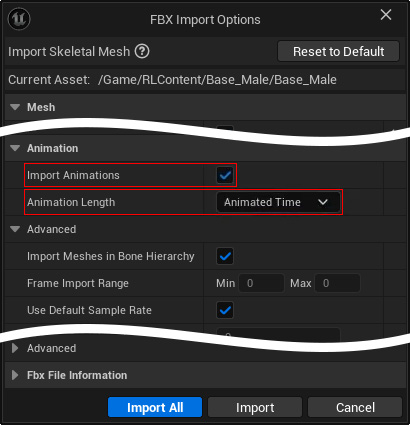Close the FBX Import Options dialog
This screenshot has width=410, height=425.
(386, 15)
